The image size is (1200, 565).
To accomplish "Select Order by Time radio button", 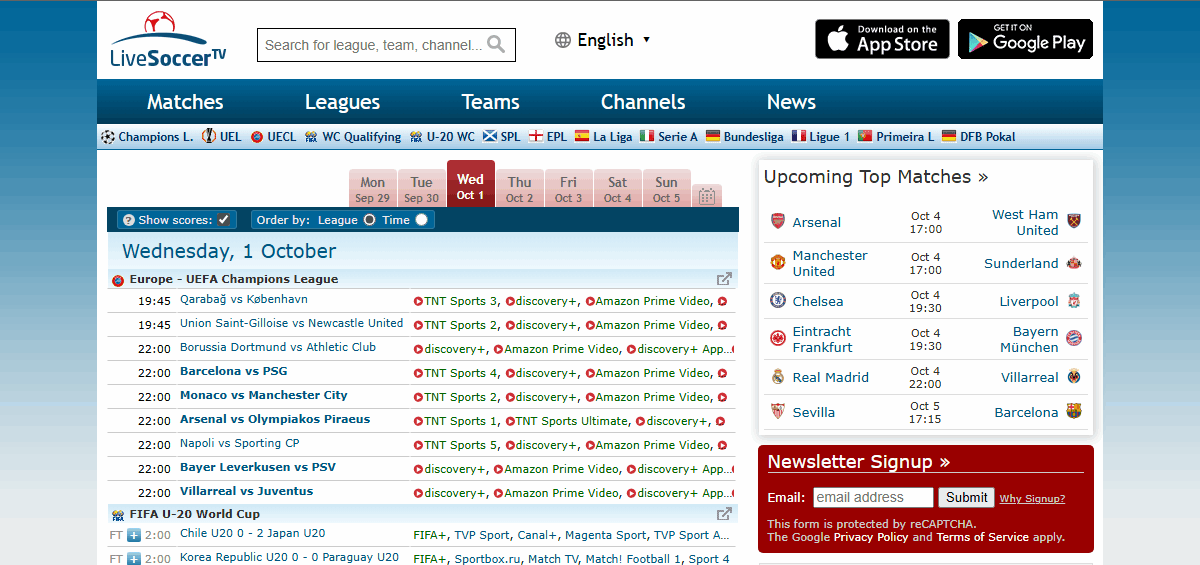I will [421, 220].
